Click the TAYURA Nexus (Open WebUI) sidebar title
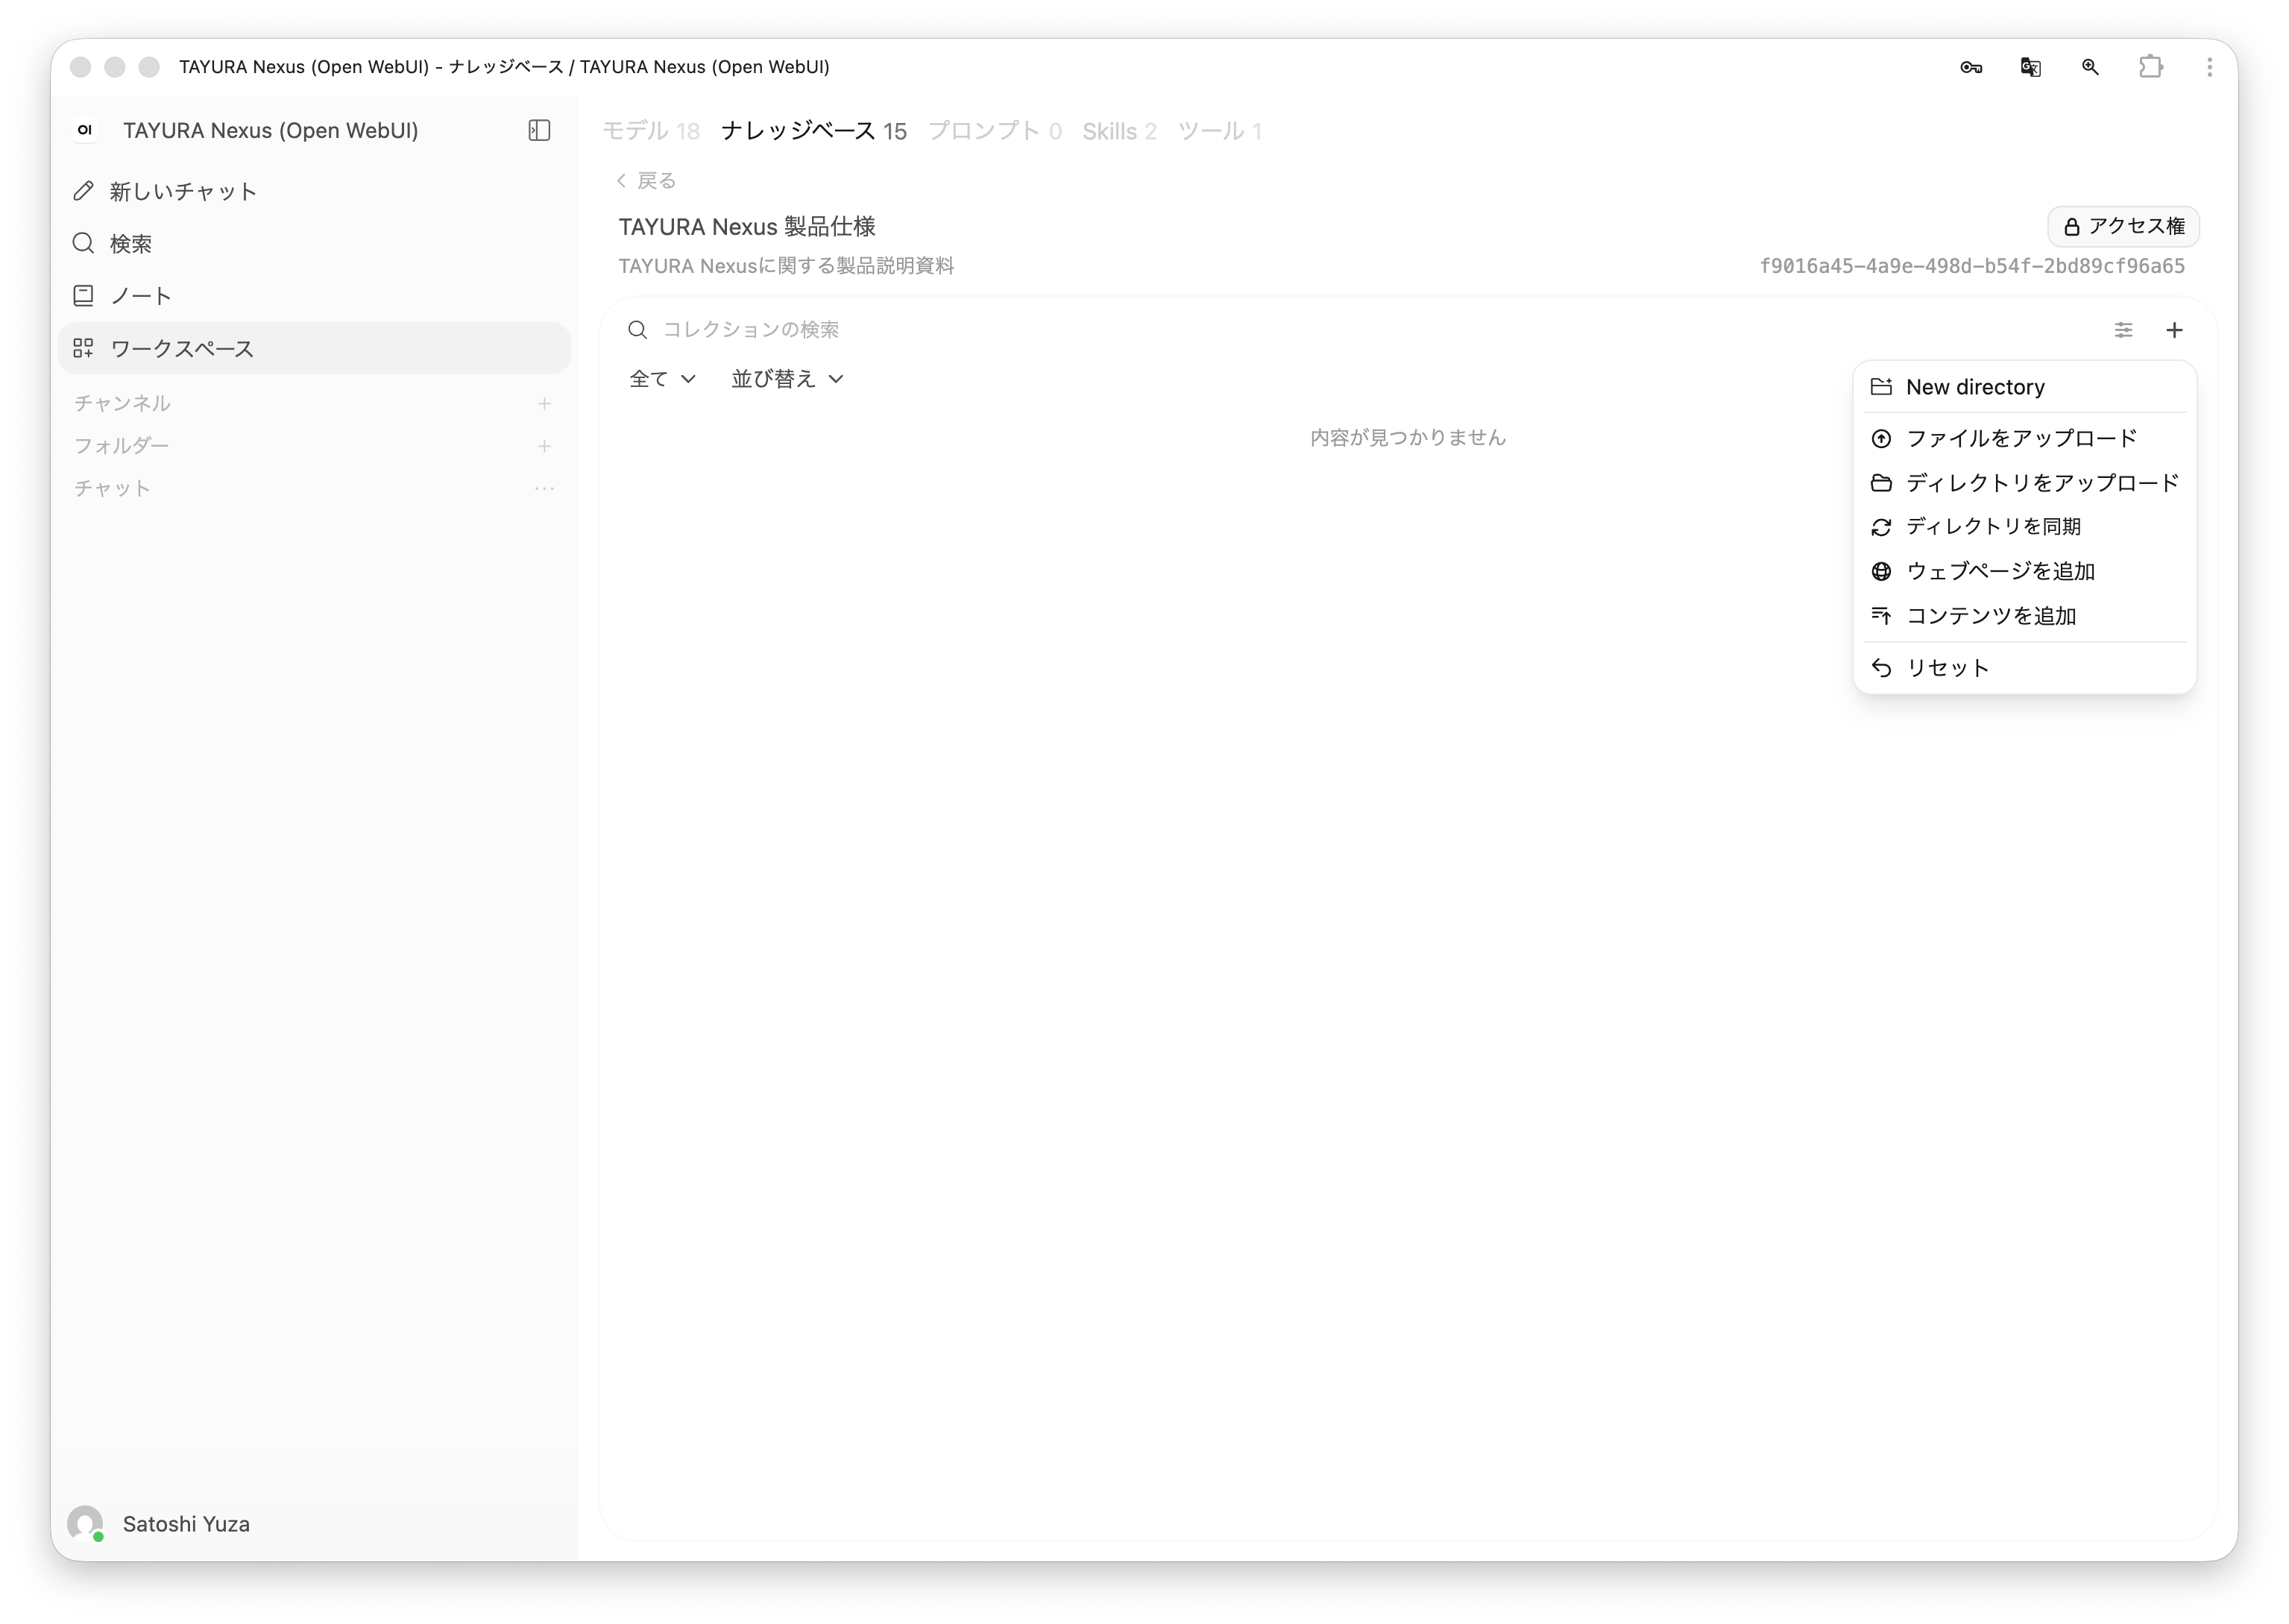The image size is (2289, 1624). tap(270, 130)
